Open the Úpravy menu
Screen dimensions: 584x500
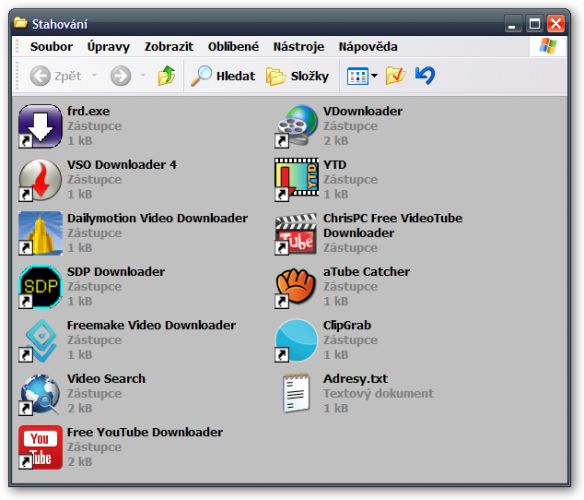pyautogui.click(x=108, y=47)
